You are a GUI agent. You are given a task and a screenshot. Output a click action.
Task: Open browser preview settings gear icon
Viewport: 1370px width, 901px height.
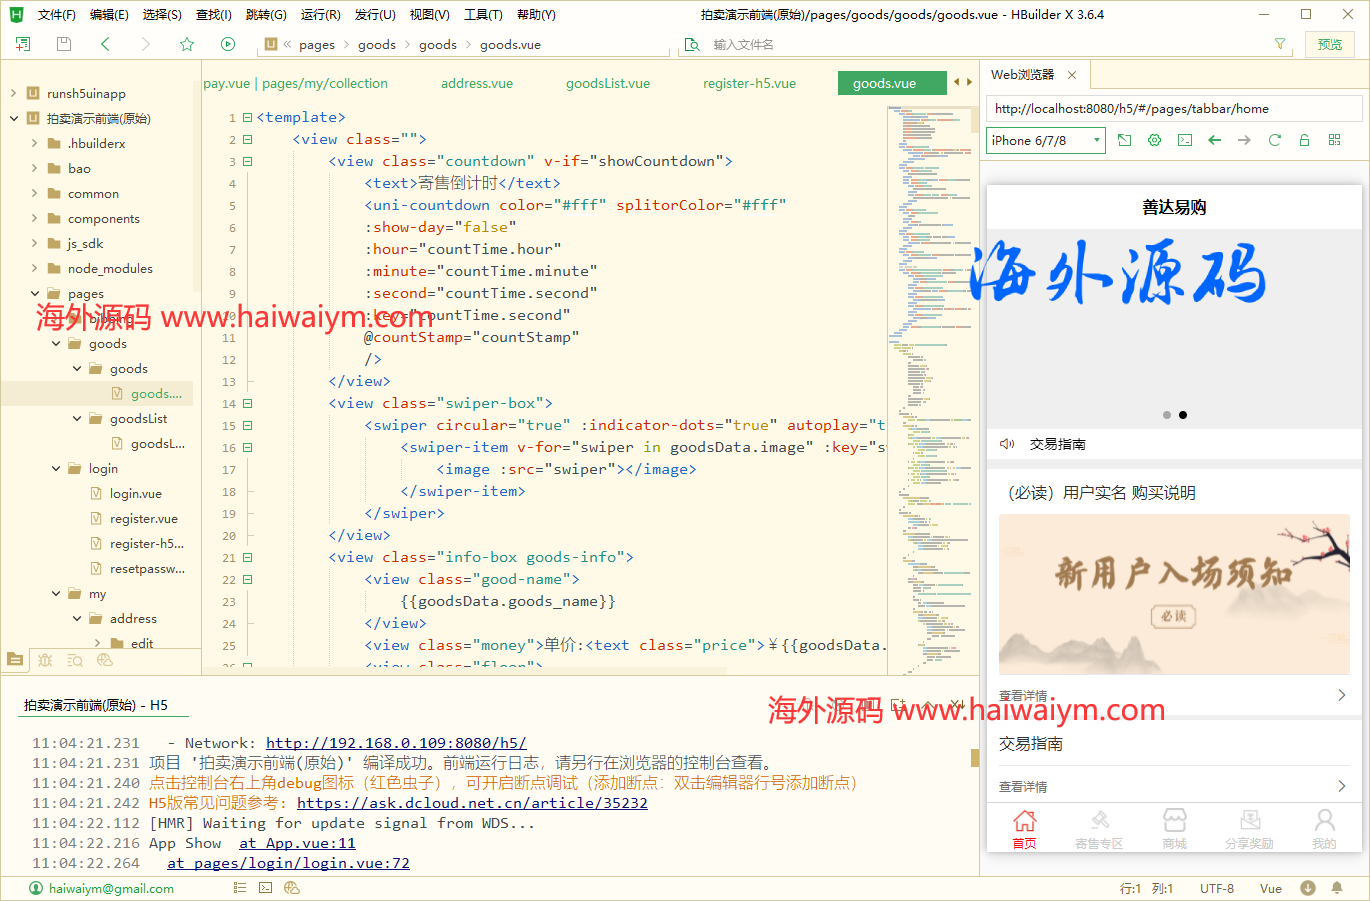click(x=1155, y=140)
